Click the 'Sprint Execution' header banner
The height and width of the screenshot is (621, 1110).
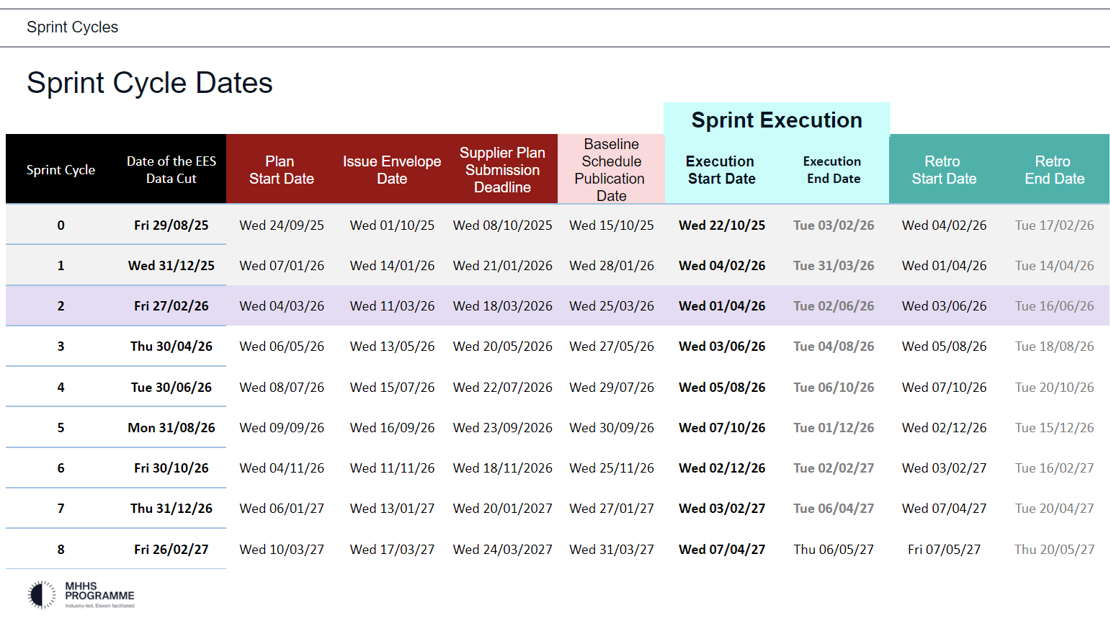777,120
